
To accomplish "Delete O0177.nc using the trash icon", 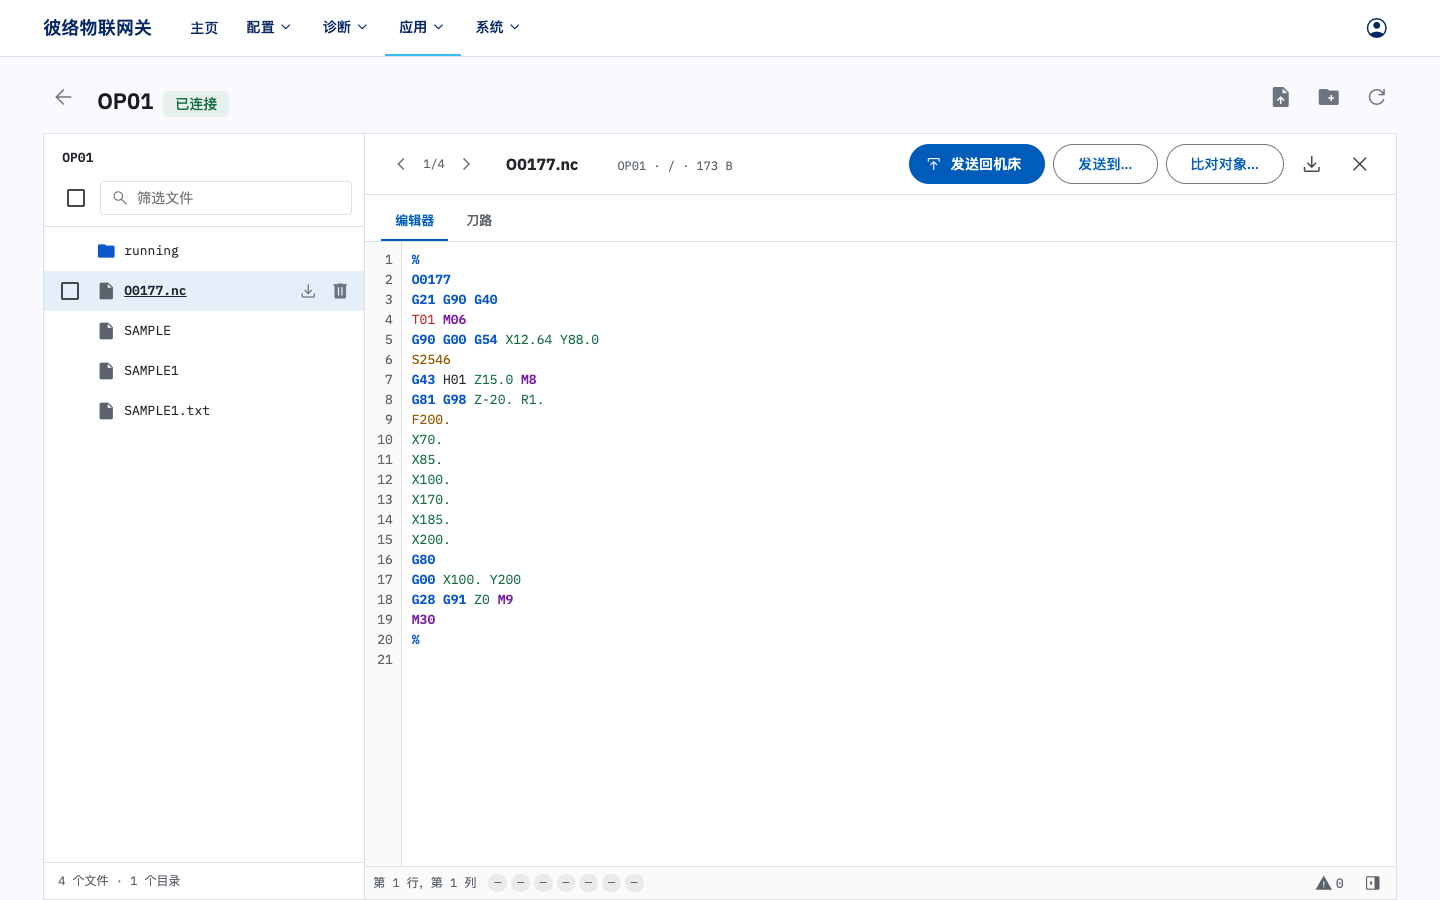I will coord(340,291).
